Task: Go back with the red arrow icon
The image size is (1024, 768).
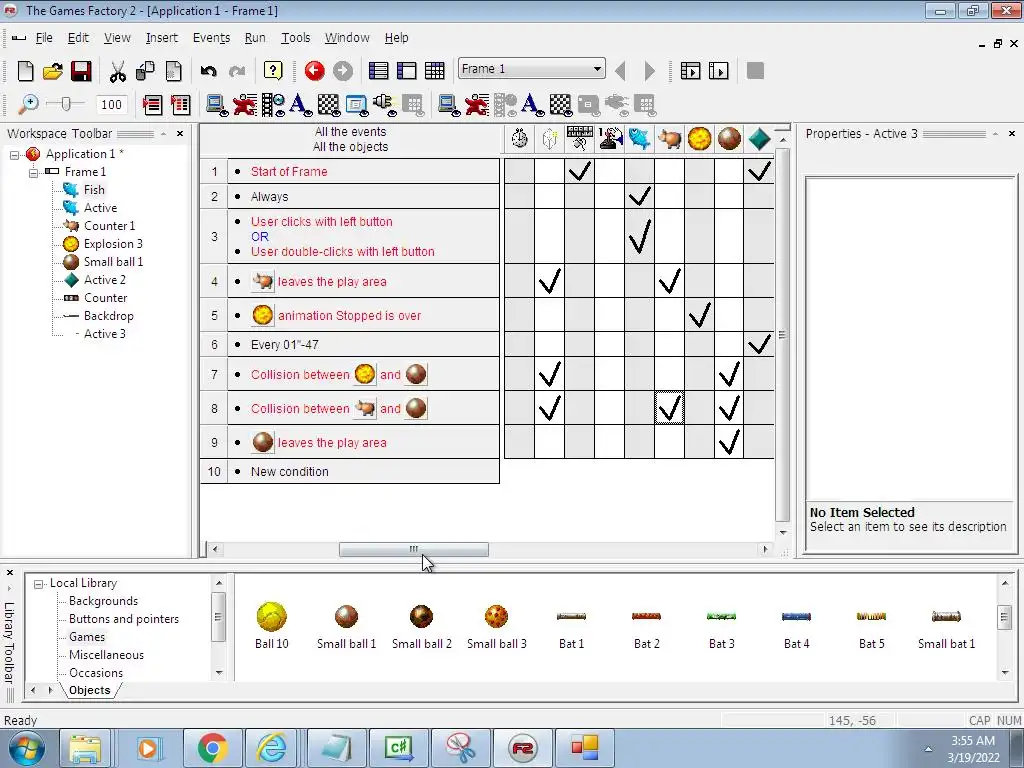Action: coord(315,71)
